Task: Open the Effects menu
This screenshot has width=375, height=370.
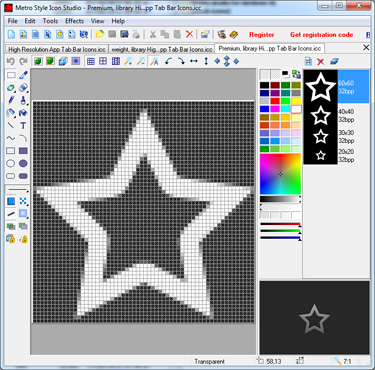Action: click(74, 21)
